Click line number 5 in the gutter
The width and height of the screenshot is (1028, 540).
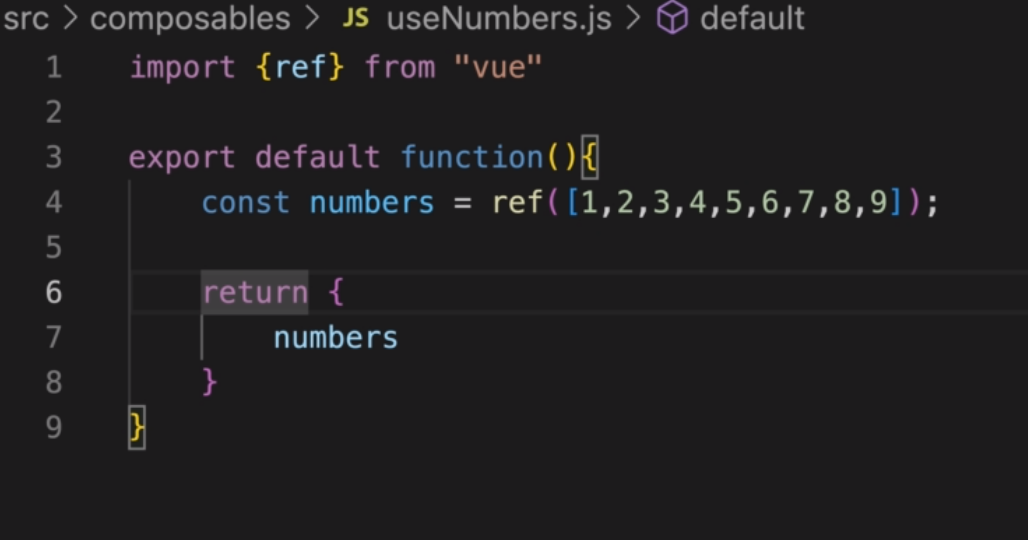54,247
